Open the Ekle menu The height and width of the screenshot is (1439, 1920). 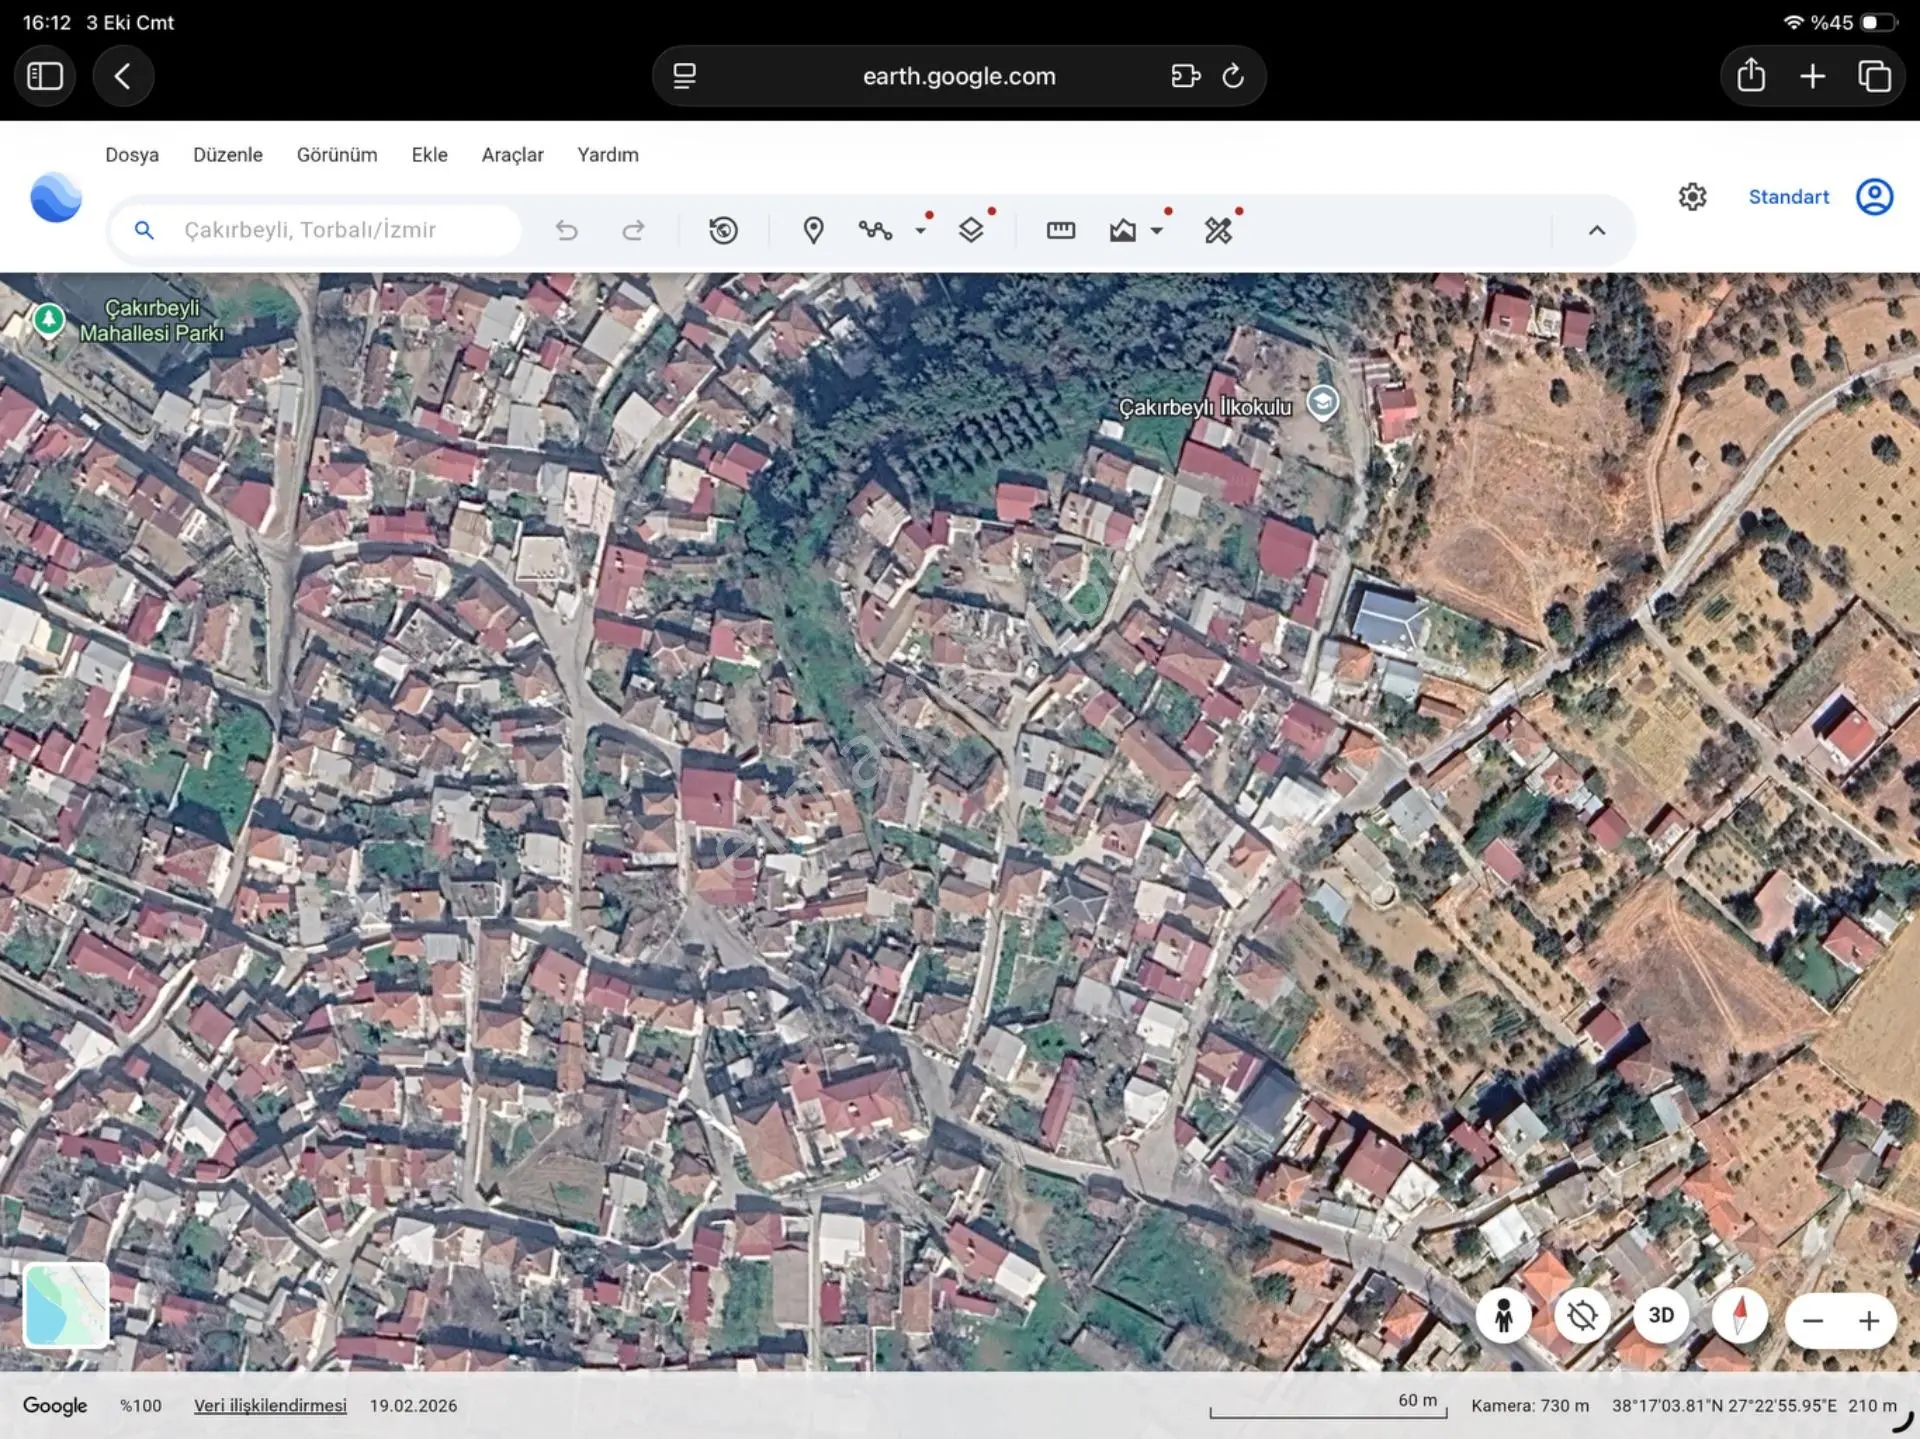tap(430, 155)
